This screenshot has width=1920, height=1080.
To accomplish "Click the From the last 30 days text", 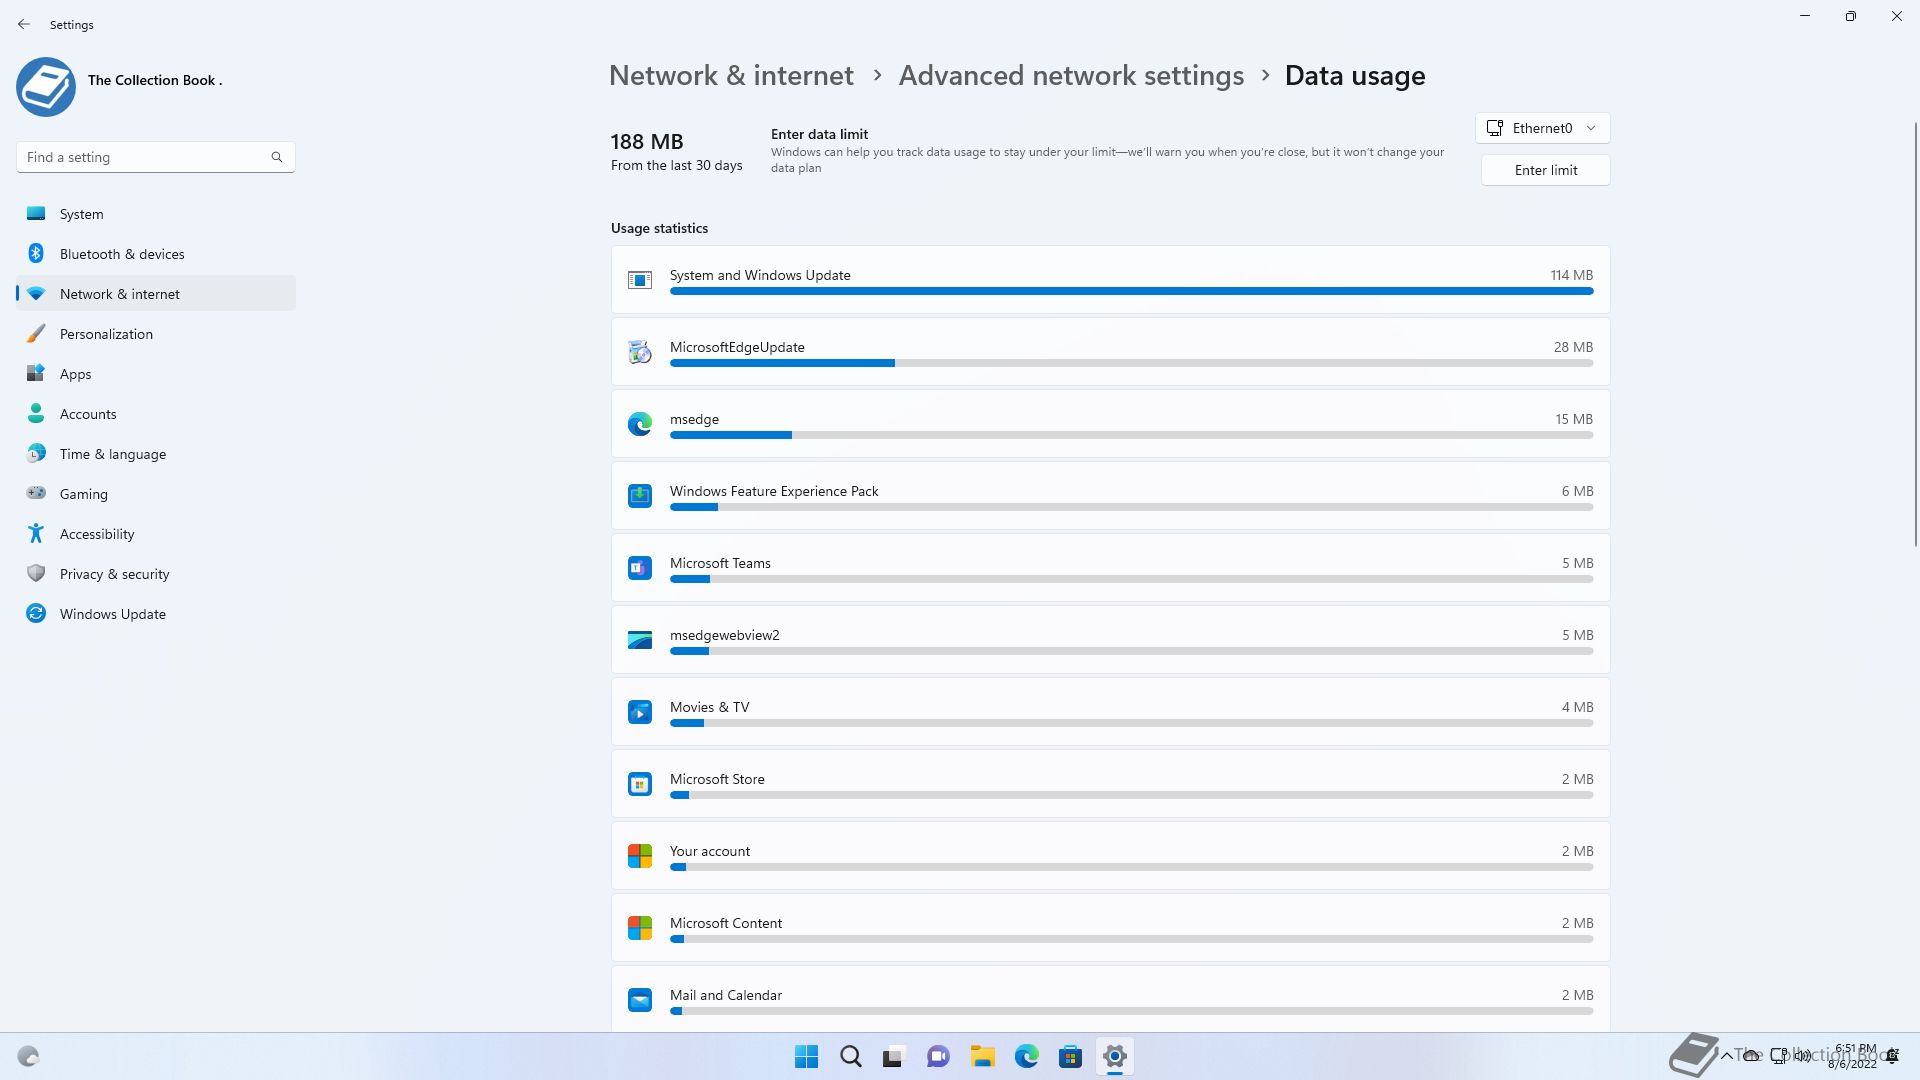I will [676, 165].
